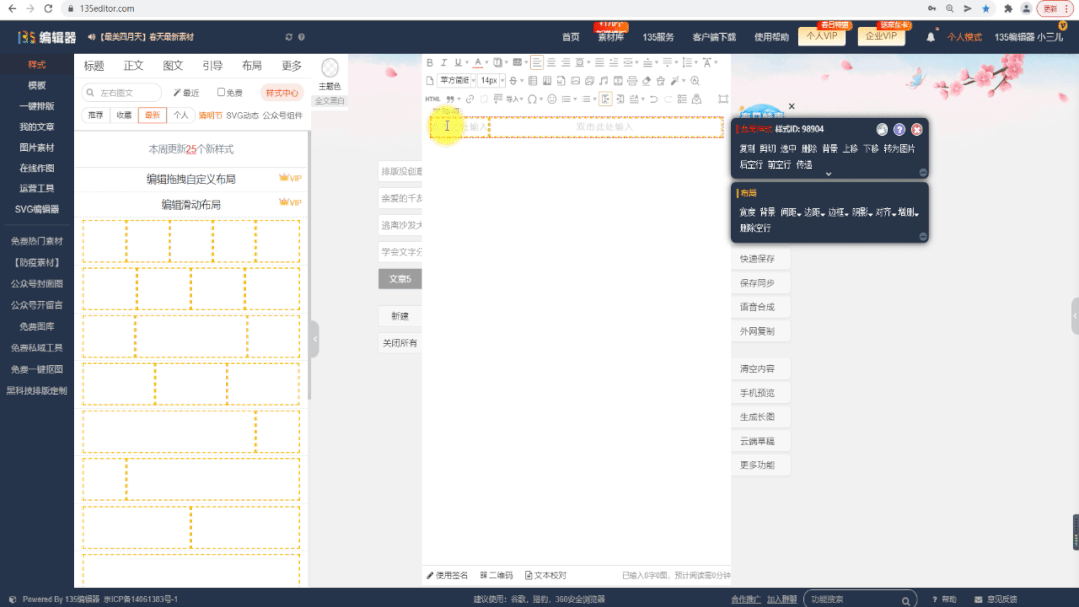Apply italic formatting to text

tap(444, 63)
